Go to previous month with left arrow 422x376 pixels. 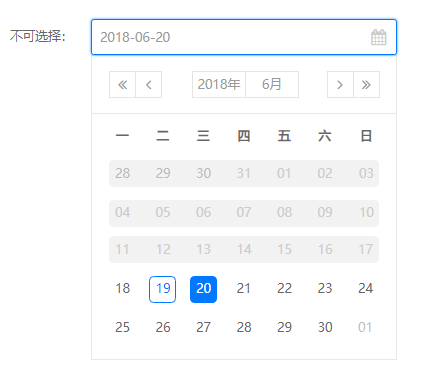click(x=149, y=85)
